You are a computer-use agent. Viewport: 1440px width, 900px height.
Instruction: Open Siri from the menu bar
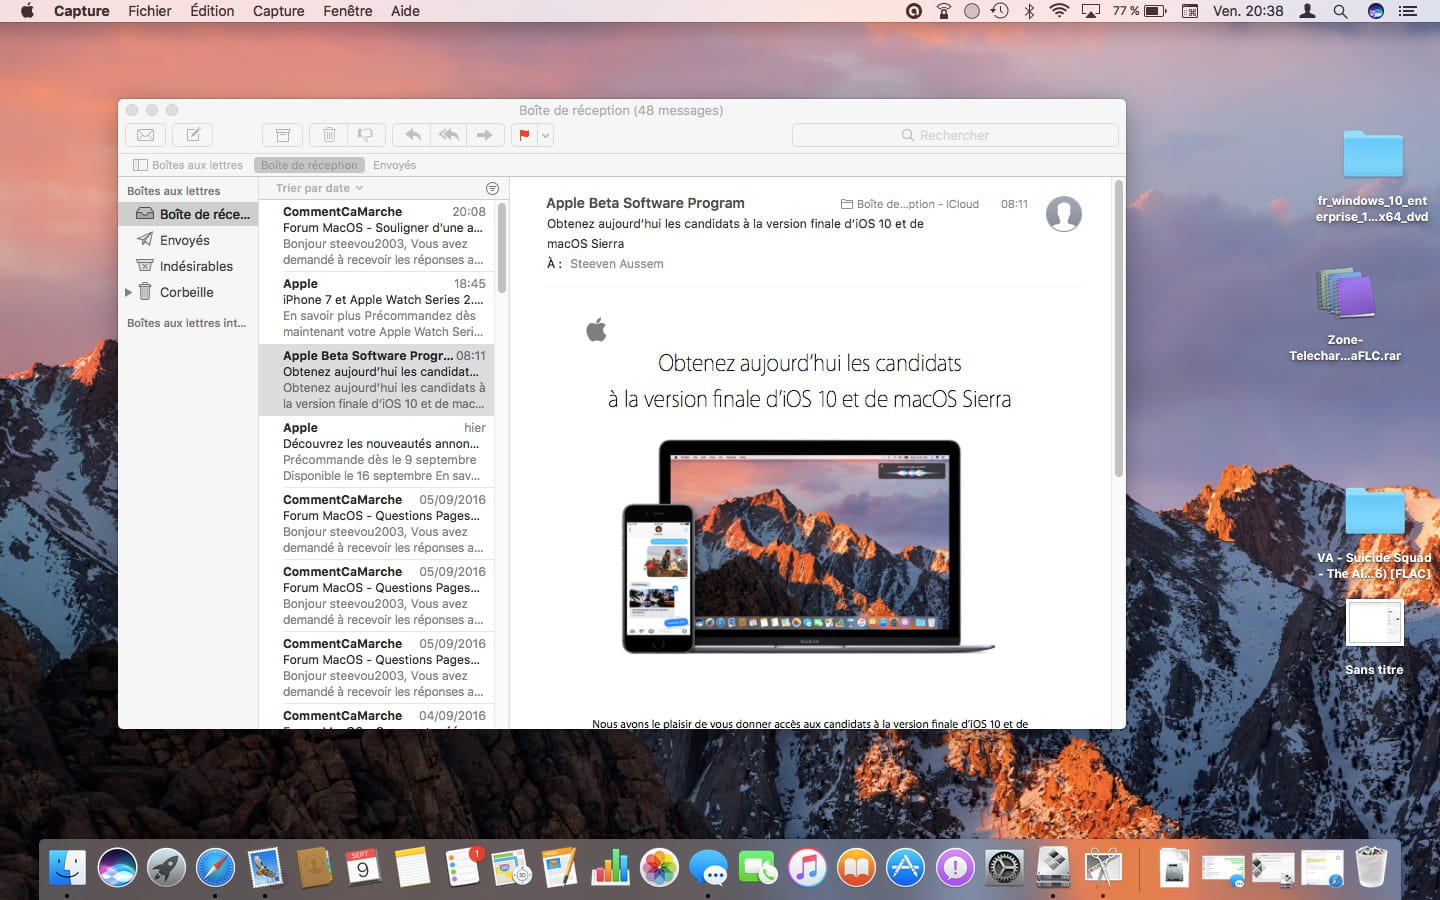1376,11
